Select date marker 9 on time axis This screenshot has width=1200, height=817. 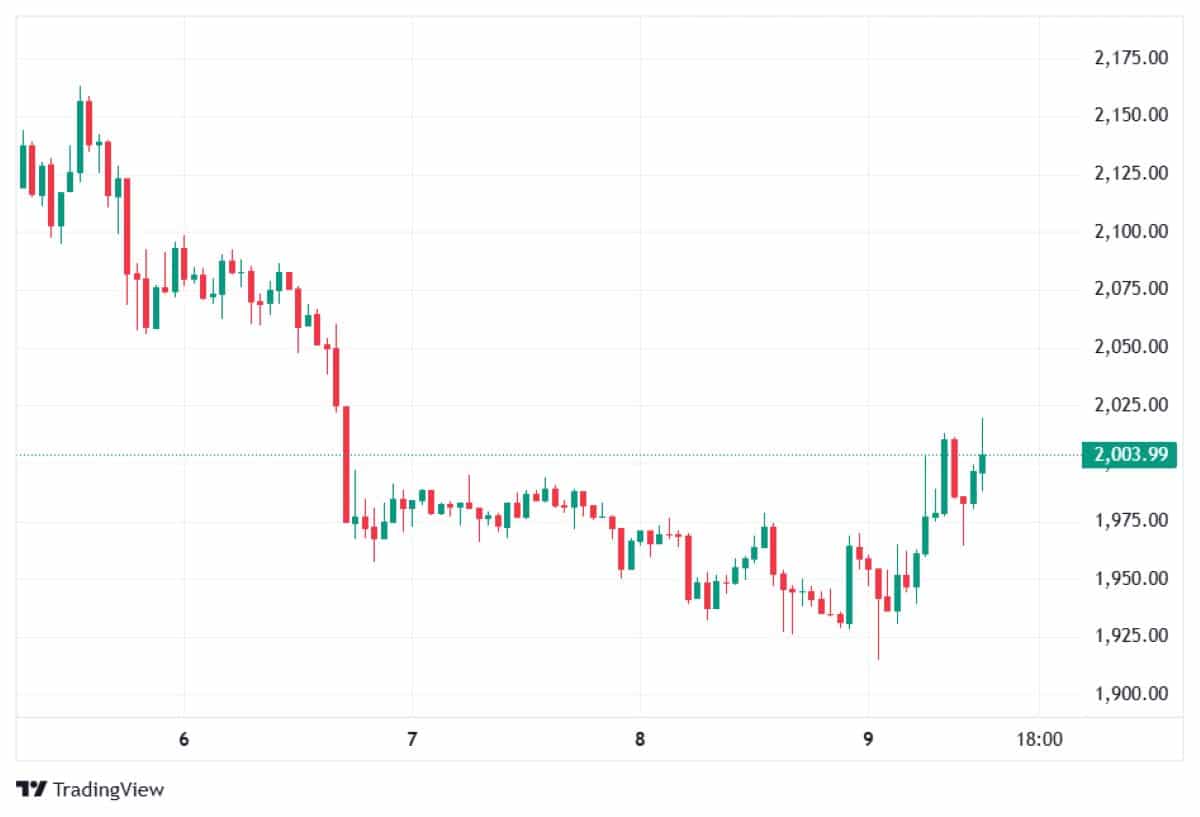click(x=868, y=740)
